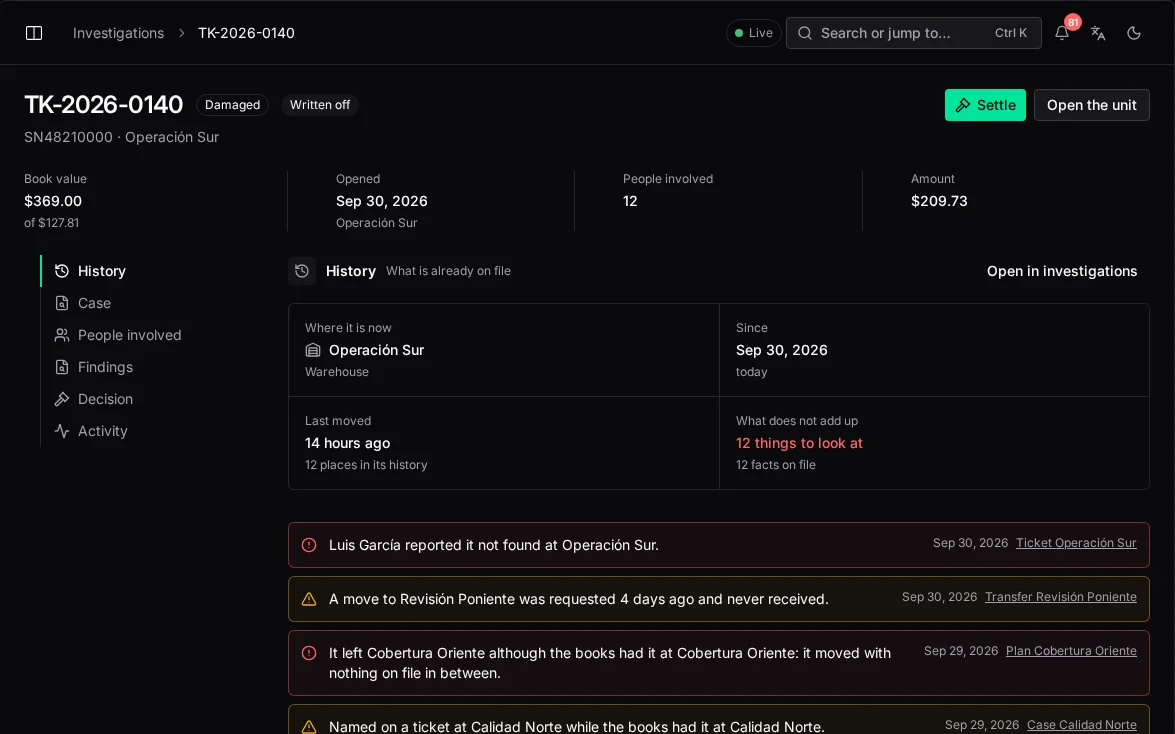Go to Investigations breadcrumb
Viewport: 1175px width, 734px height.
(118, 33)
